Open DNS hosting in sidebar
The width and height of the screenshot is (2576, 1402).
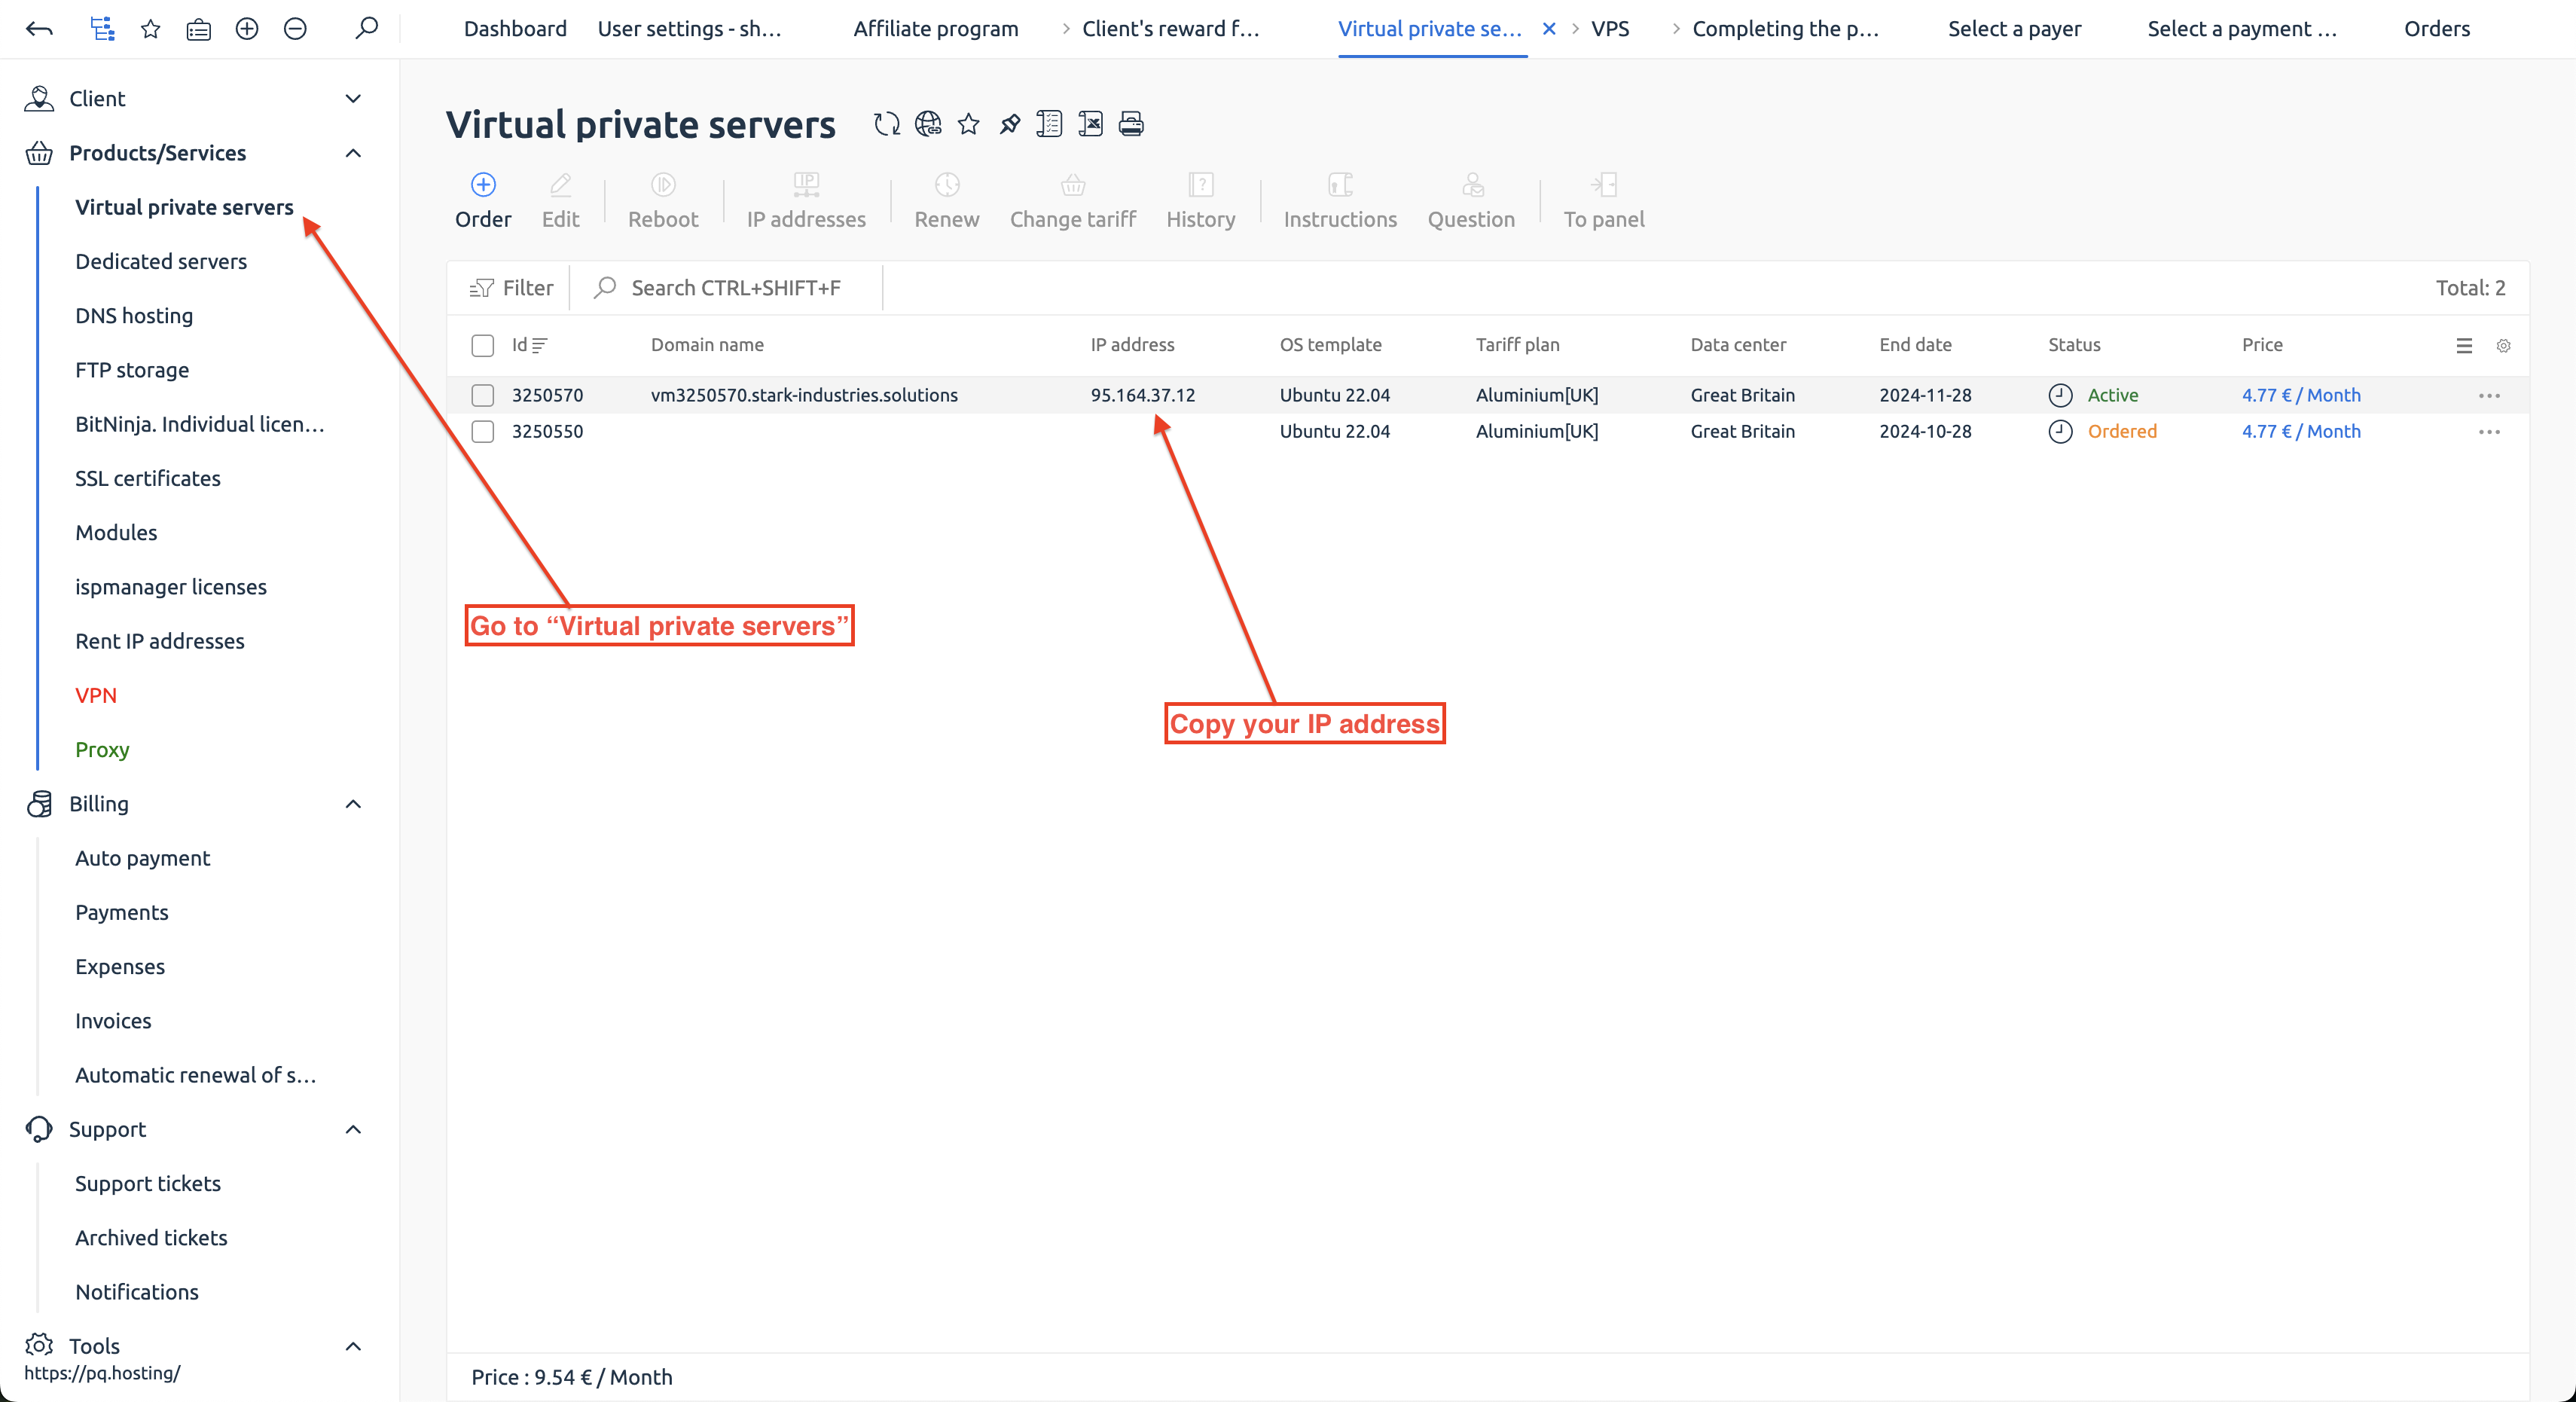pyautogui.click(x=134, y=315)
